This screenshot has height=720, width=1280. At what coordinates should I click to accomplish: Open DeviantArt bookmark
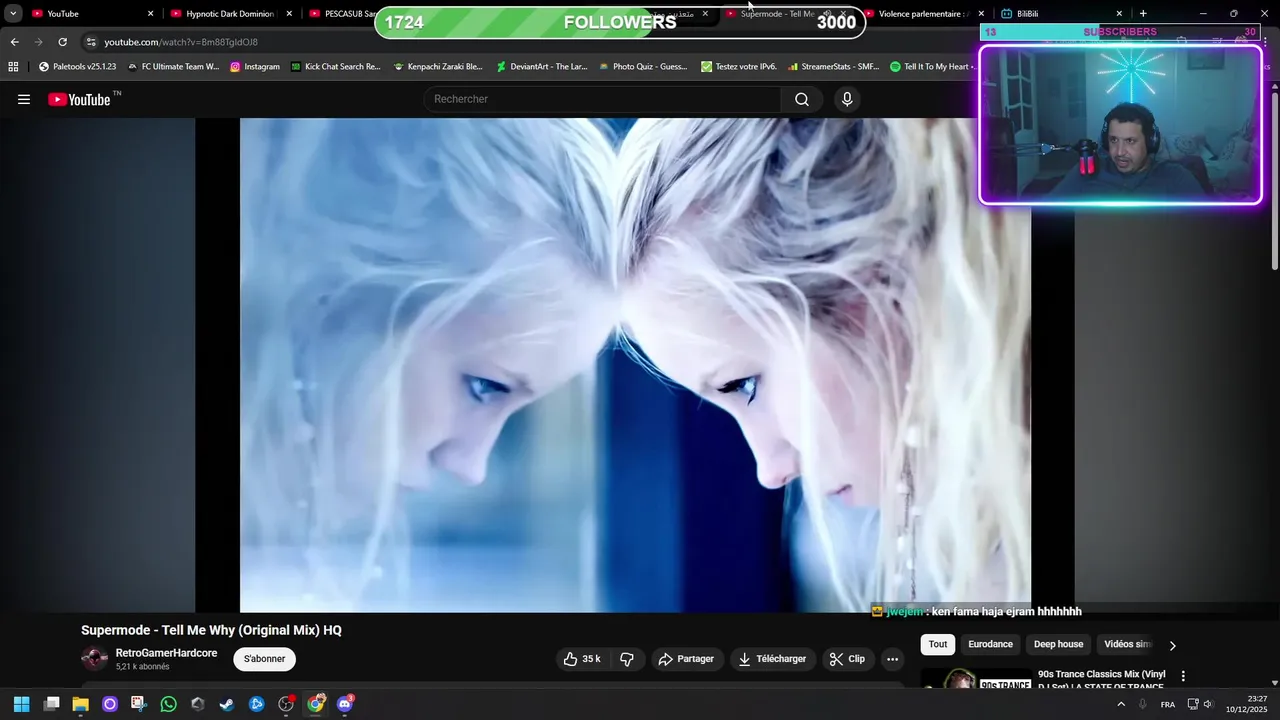[x=542, y=67]
